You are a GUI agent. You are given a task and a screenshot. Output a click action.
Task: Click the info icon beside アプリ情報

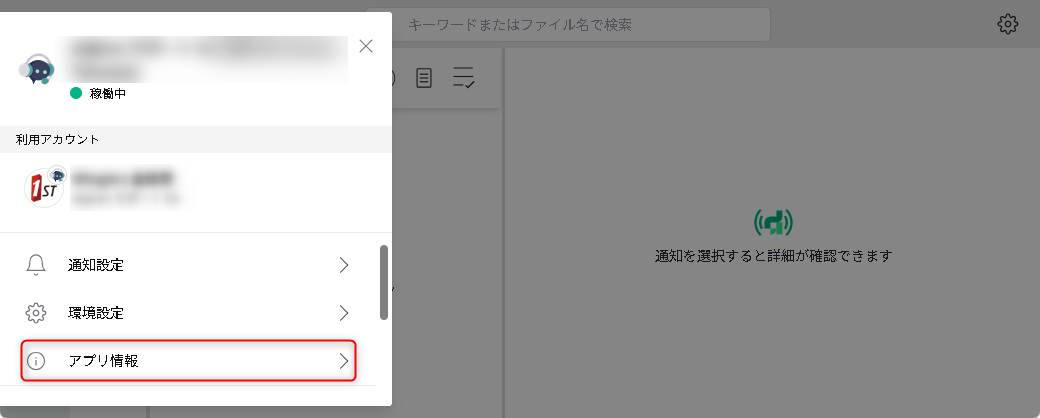(36, 361)
